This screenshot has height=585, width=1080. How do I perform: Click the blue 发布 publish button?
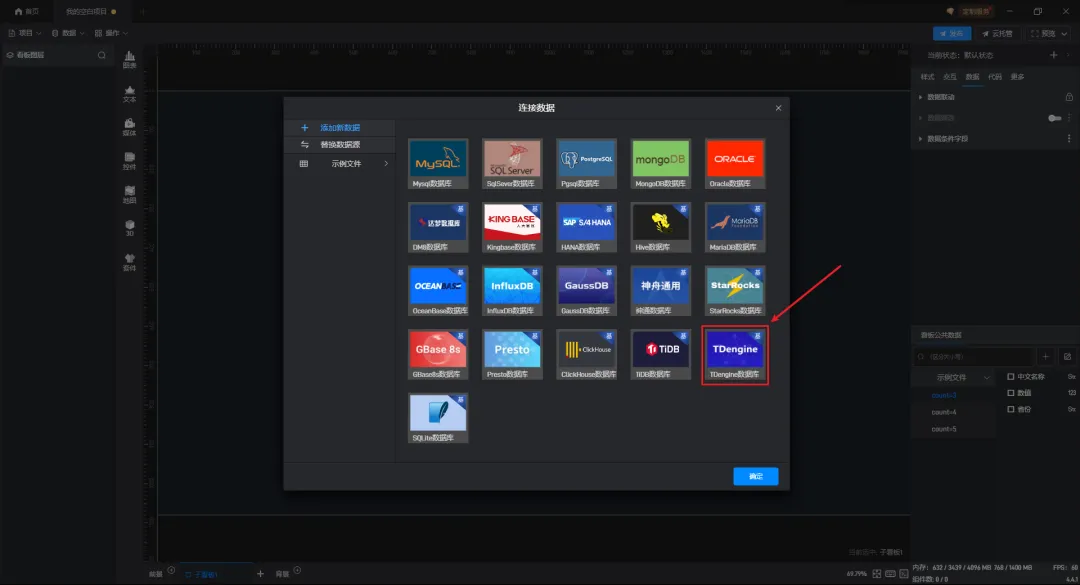(952, 33)
